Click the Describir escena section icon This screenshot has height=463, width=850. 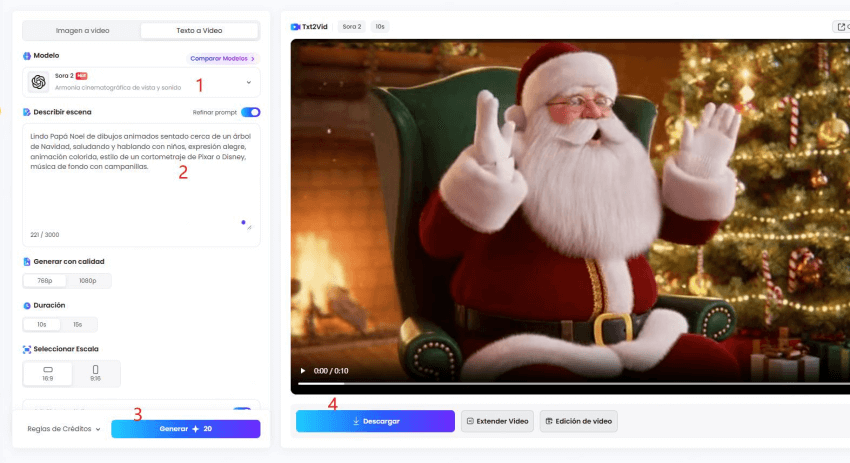(x=27, y=112)
